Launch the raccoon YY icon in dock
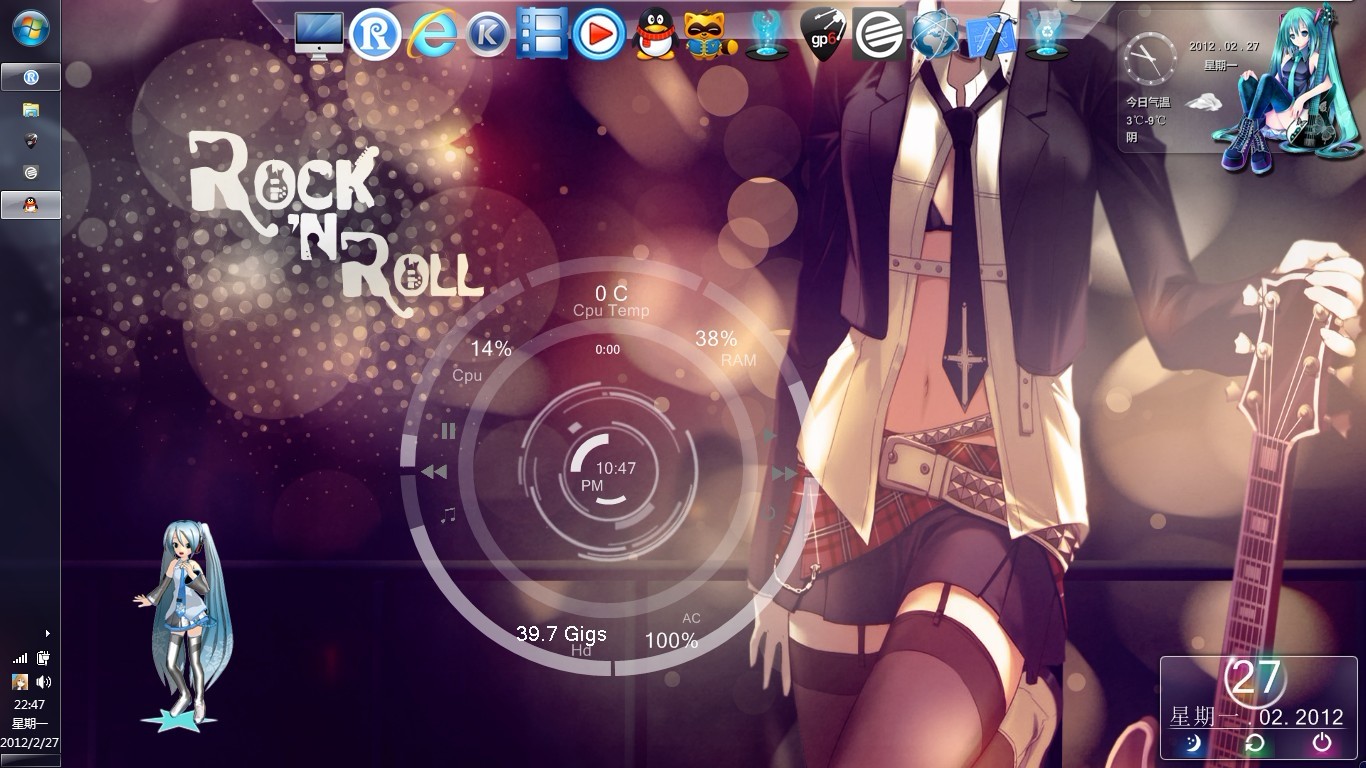 point(710,35)
